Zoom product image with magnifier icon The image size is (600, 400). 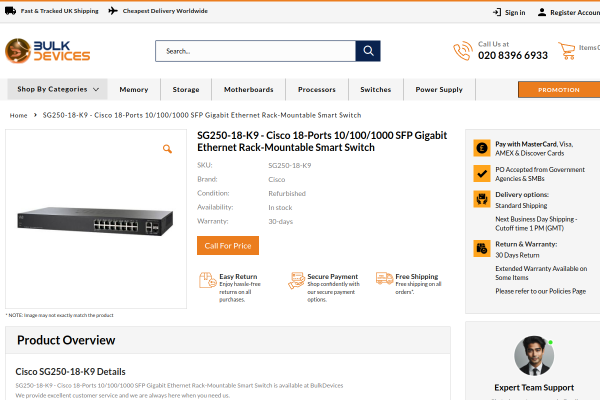coord(167,149)
